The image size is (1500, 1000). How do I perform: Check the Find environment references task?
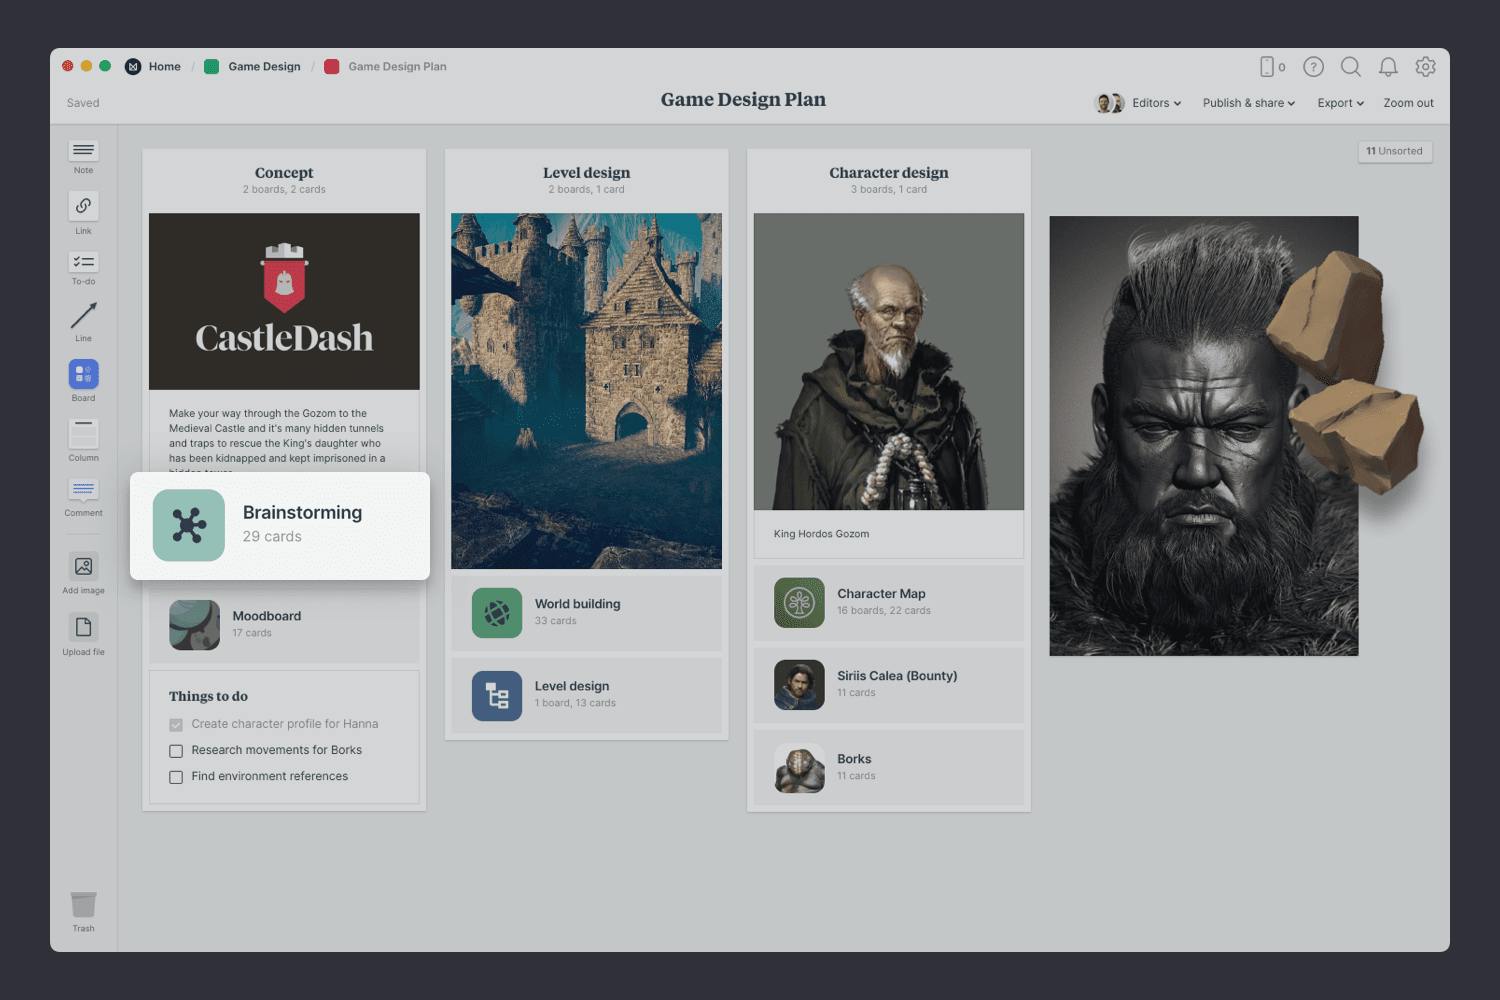176,776
